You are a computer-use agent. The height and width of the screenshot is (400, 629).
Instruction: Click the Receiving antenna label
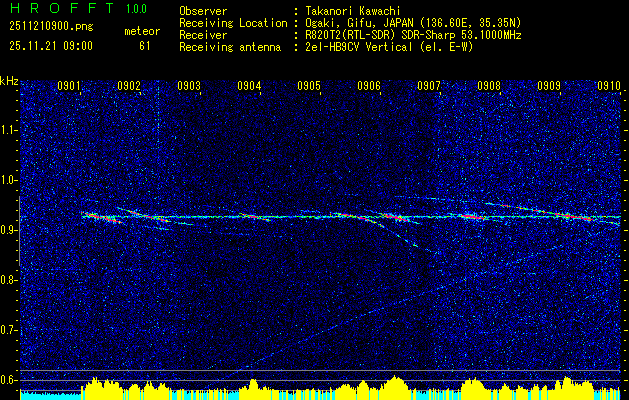tap(230, 47)
